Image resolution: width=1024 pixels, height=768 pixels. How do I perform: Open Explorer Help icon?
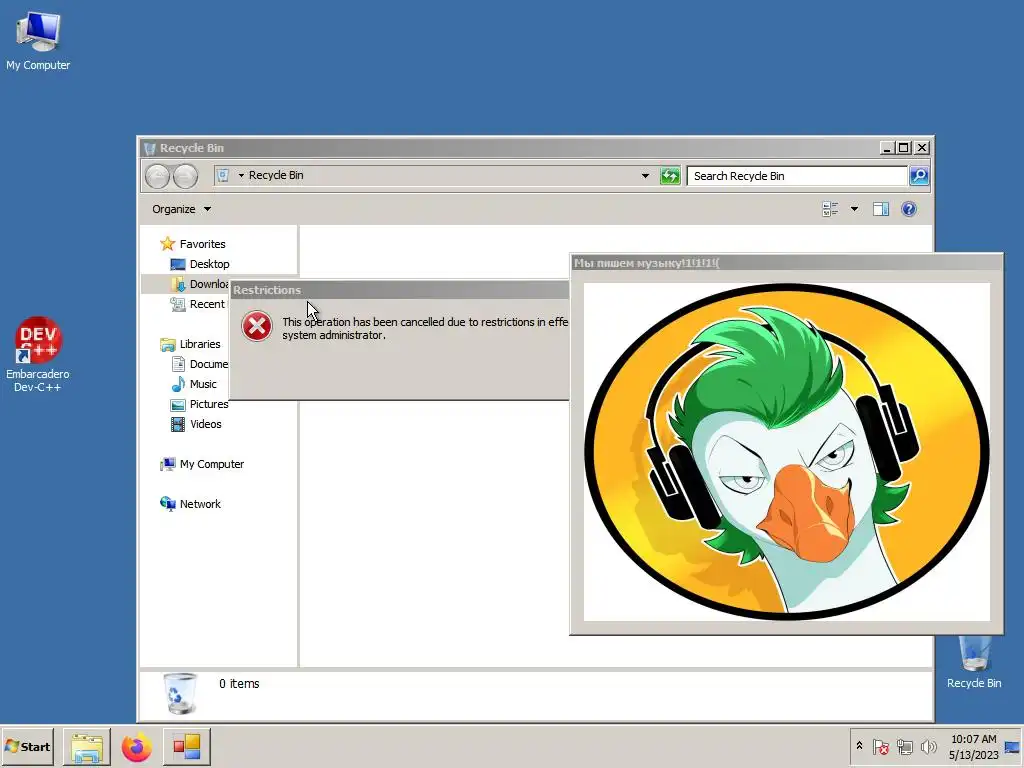[x=908, y=209]
